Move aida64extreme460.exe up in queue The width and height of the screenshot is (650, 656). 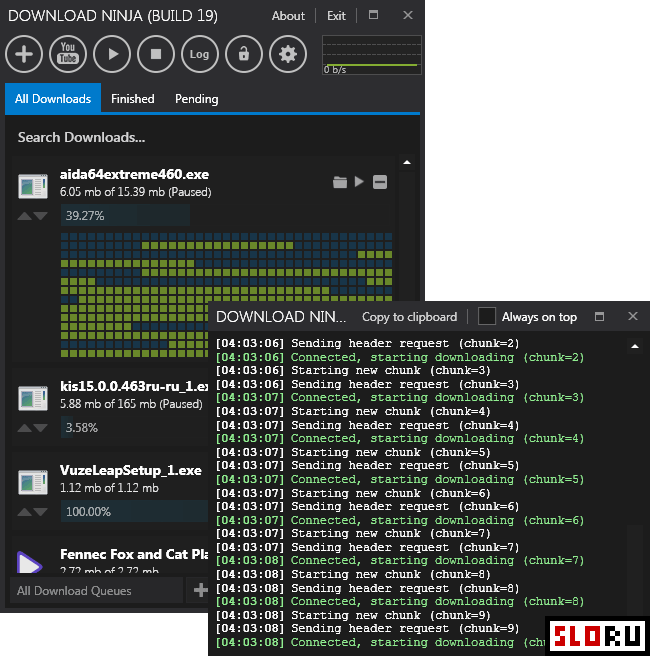pos(24,216)
